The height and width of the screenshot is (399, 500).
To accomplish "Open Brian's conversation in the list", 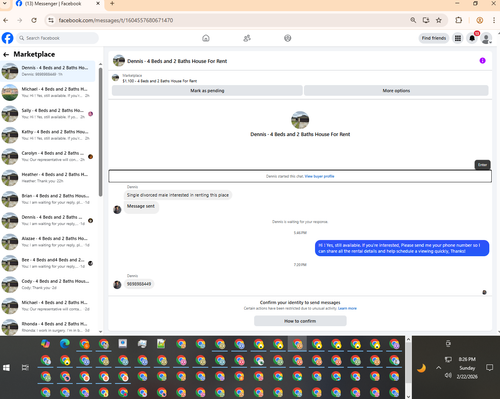I will pyautogui.click(x=48, y=199).
